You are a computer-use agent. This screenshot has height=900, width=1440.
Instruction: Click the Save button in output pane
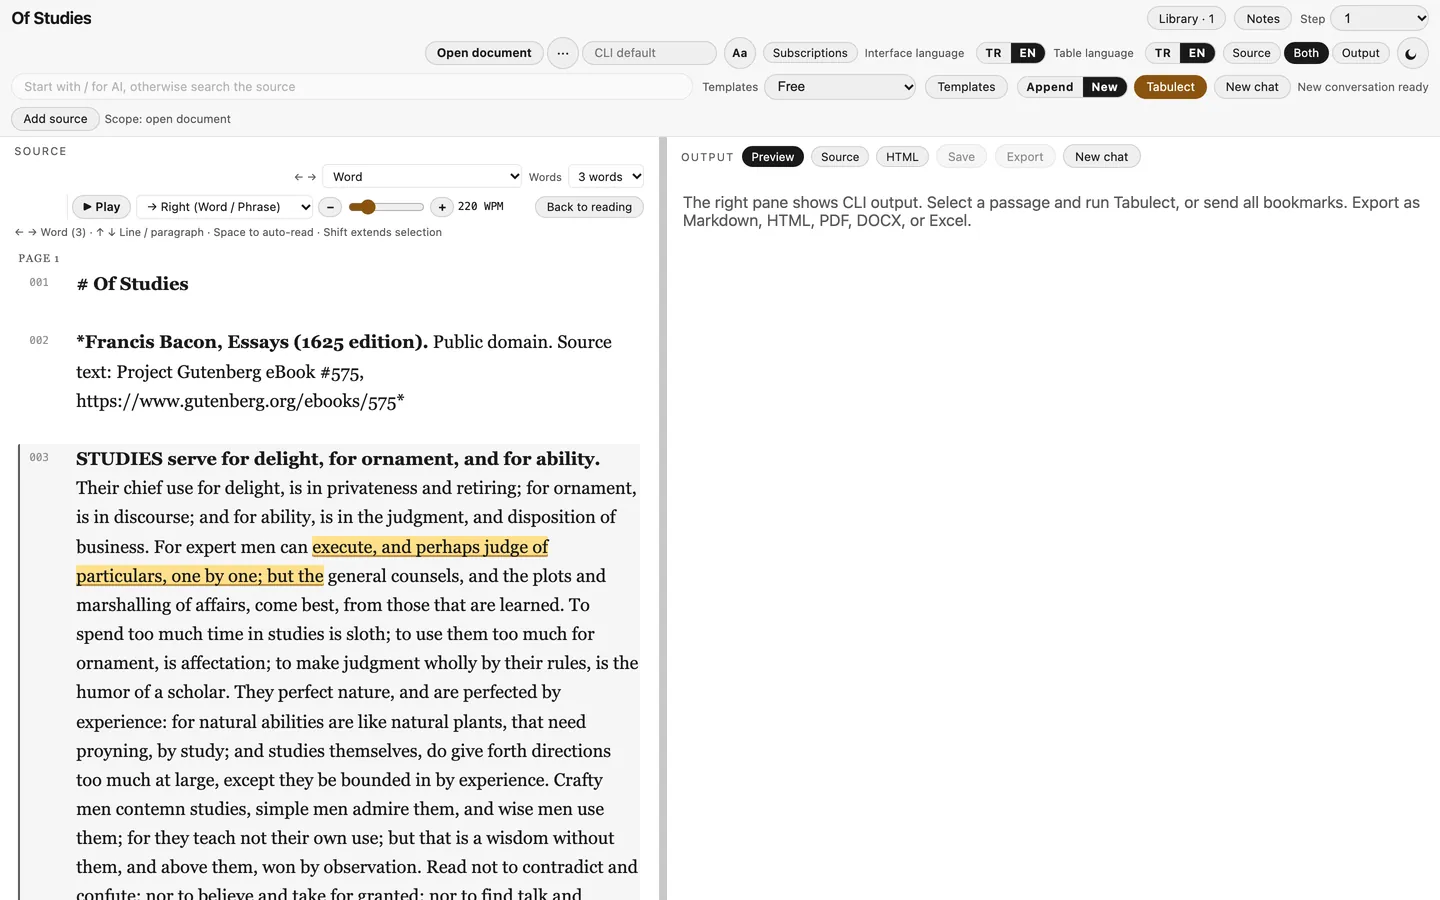click(961, 157)
